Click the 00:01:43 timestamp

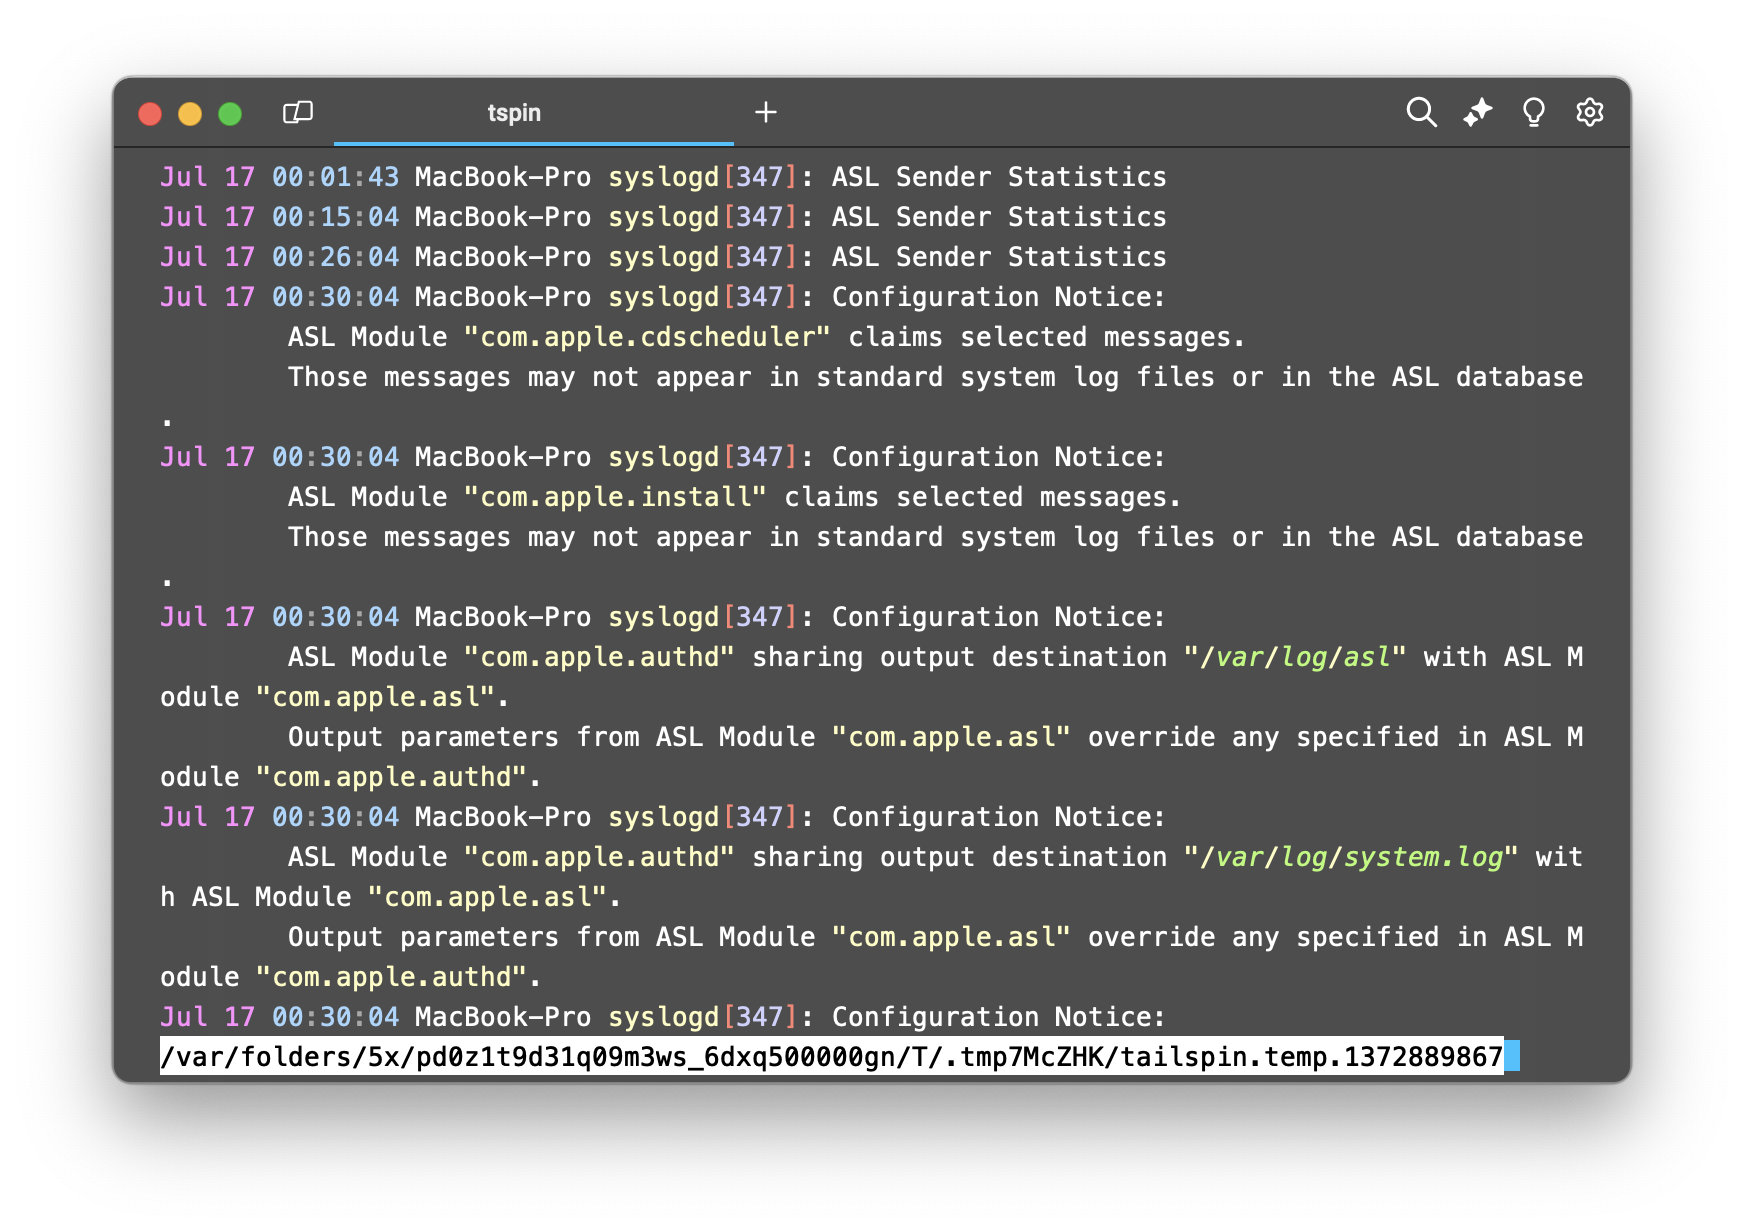335,177
